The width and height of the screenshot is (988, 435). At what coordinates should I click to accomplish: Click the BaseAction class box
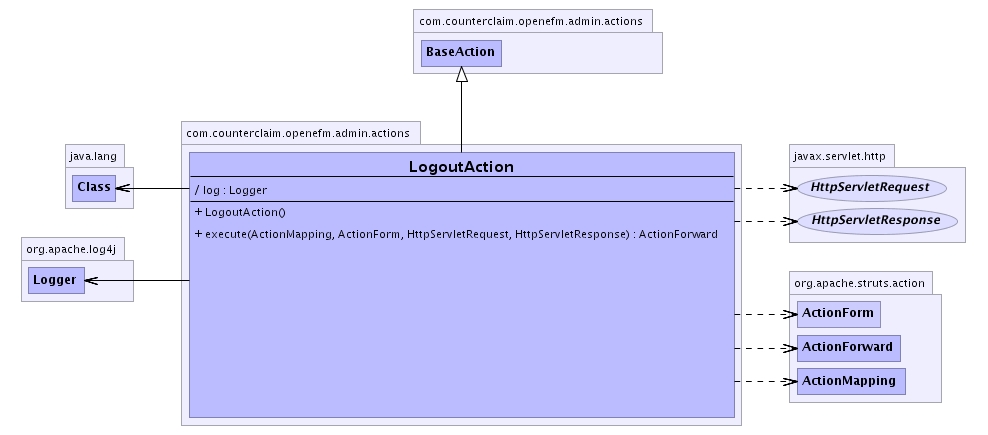pyautogui.click(x=460, y=52)
